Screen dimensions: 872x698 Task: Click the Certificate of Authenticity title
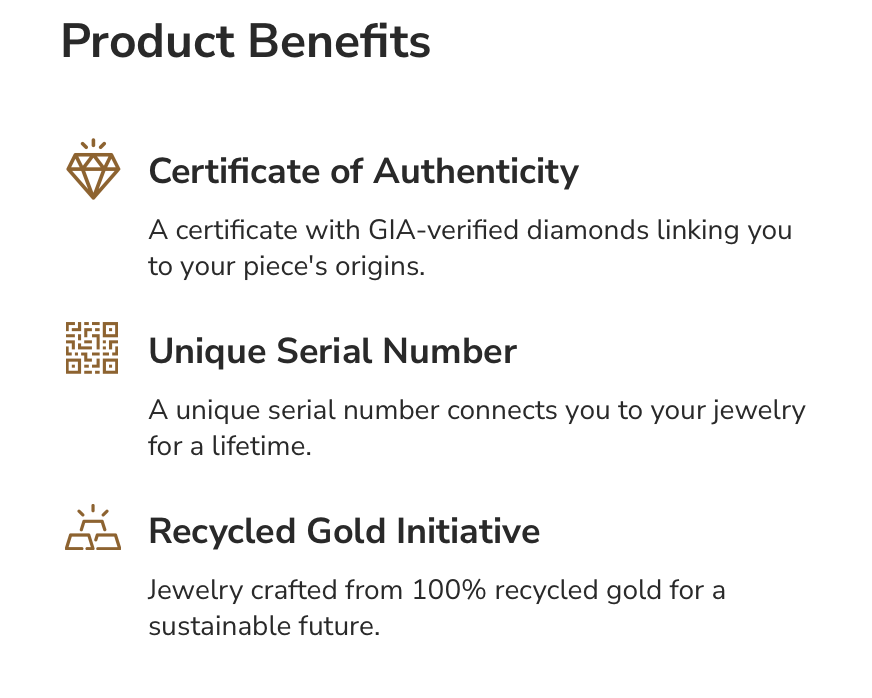[x=363, y=171]
